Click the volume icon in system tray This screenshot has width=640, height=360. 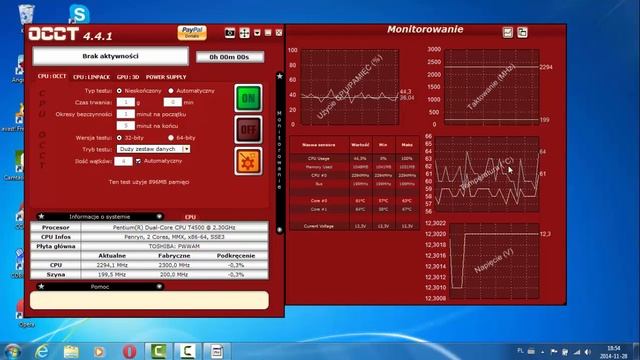[588, 351]
